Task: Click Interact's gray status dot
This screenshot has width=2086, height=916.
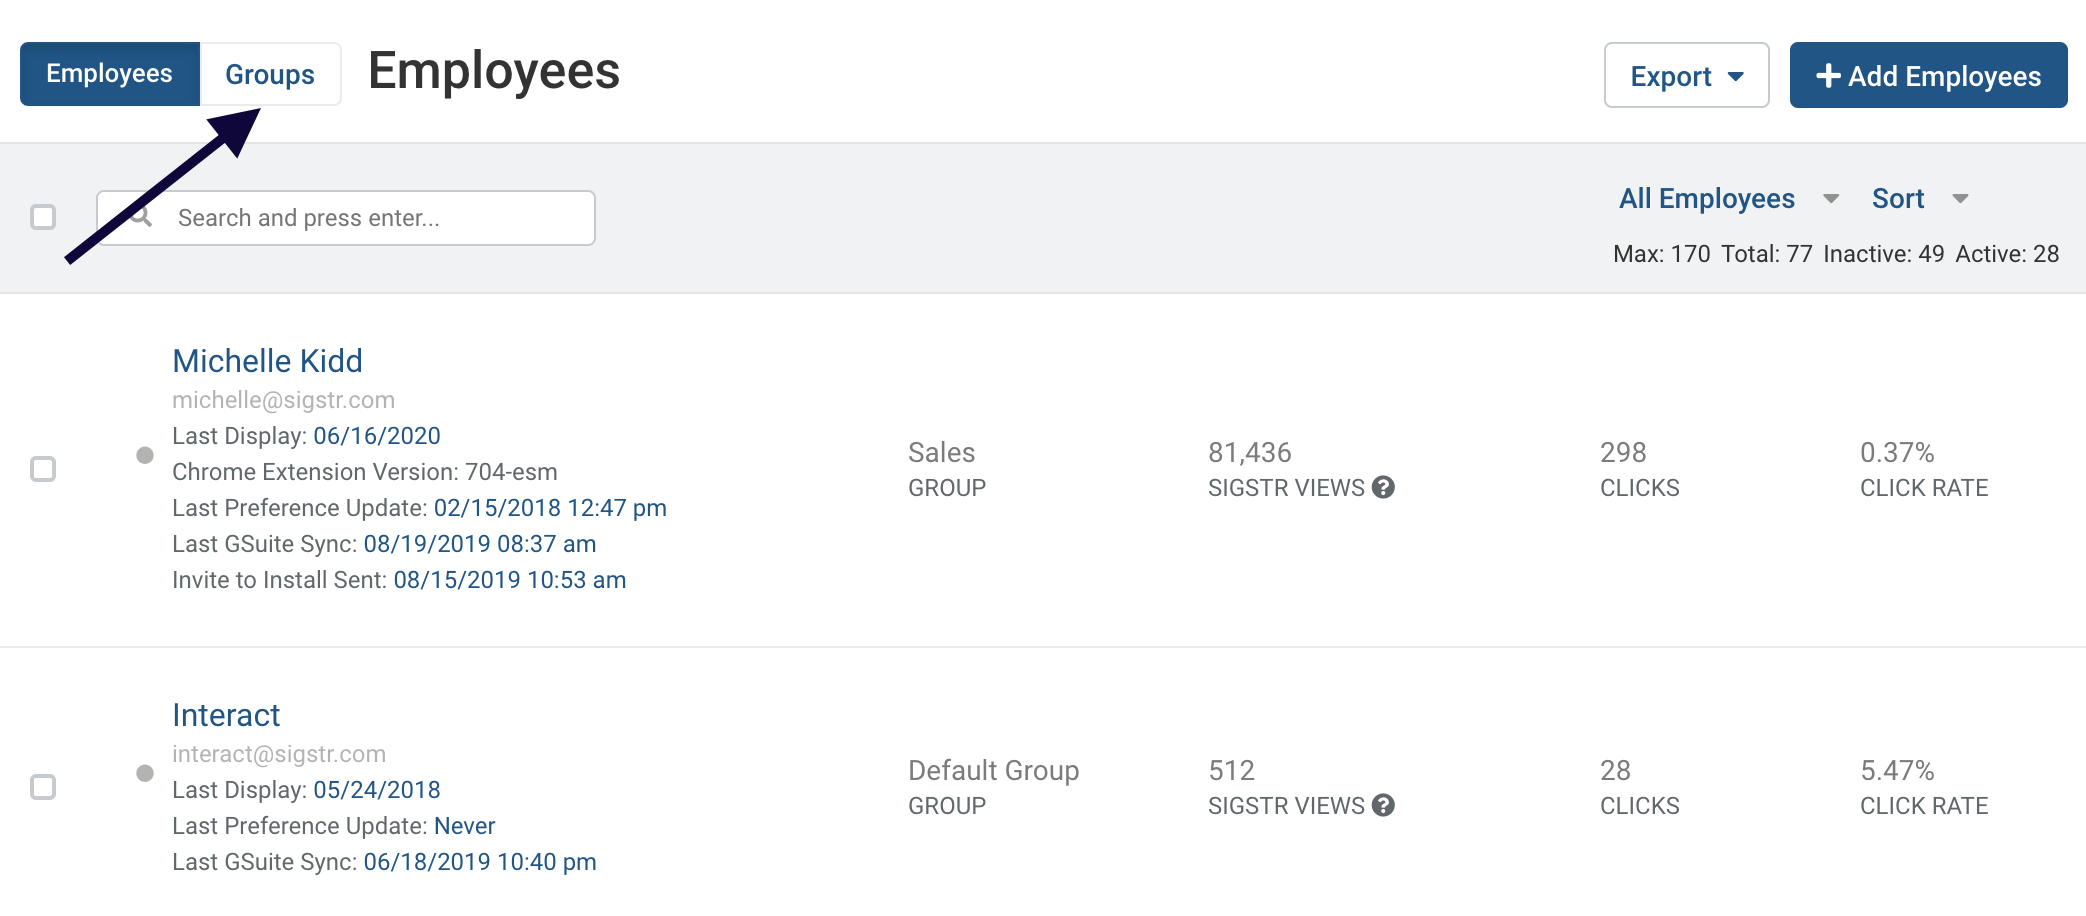Action: tap(145, 773)
